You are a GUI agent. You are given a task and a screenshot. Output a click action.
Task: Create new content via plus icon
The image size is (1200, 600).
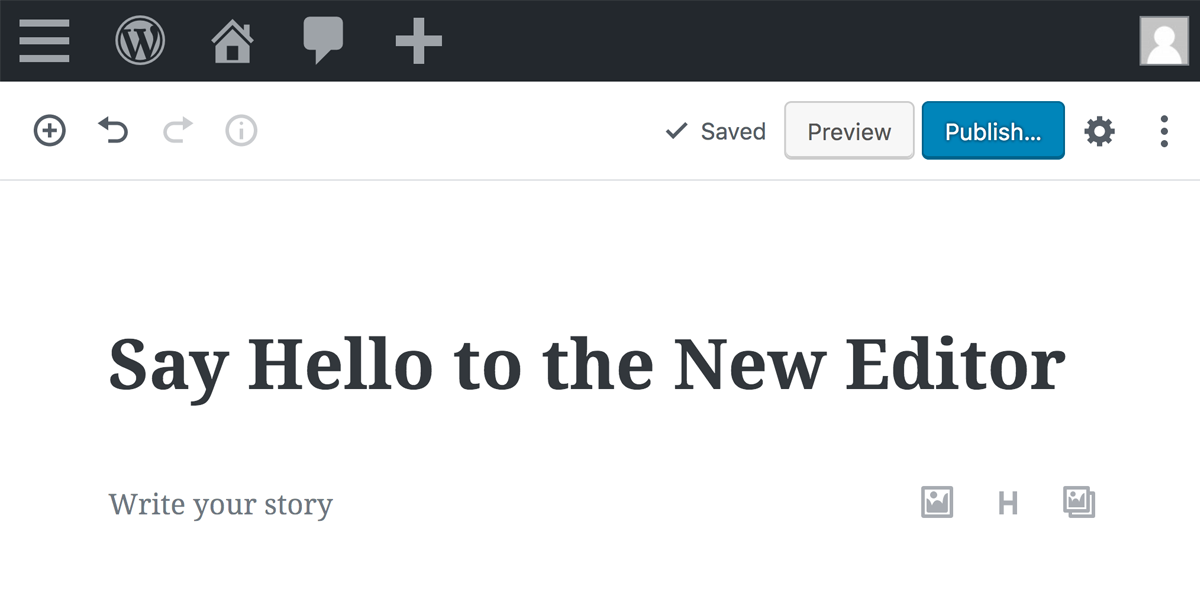click(x=417, y=40)
